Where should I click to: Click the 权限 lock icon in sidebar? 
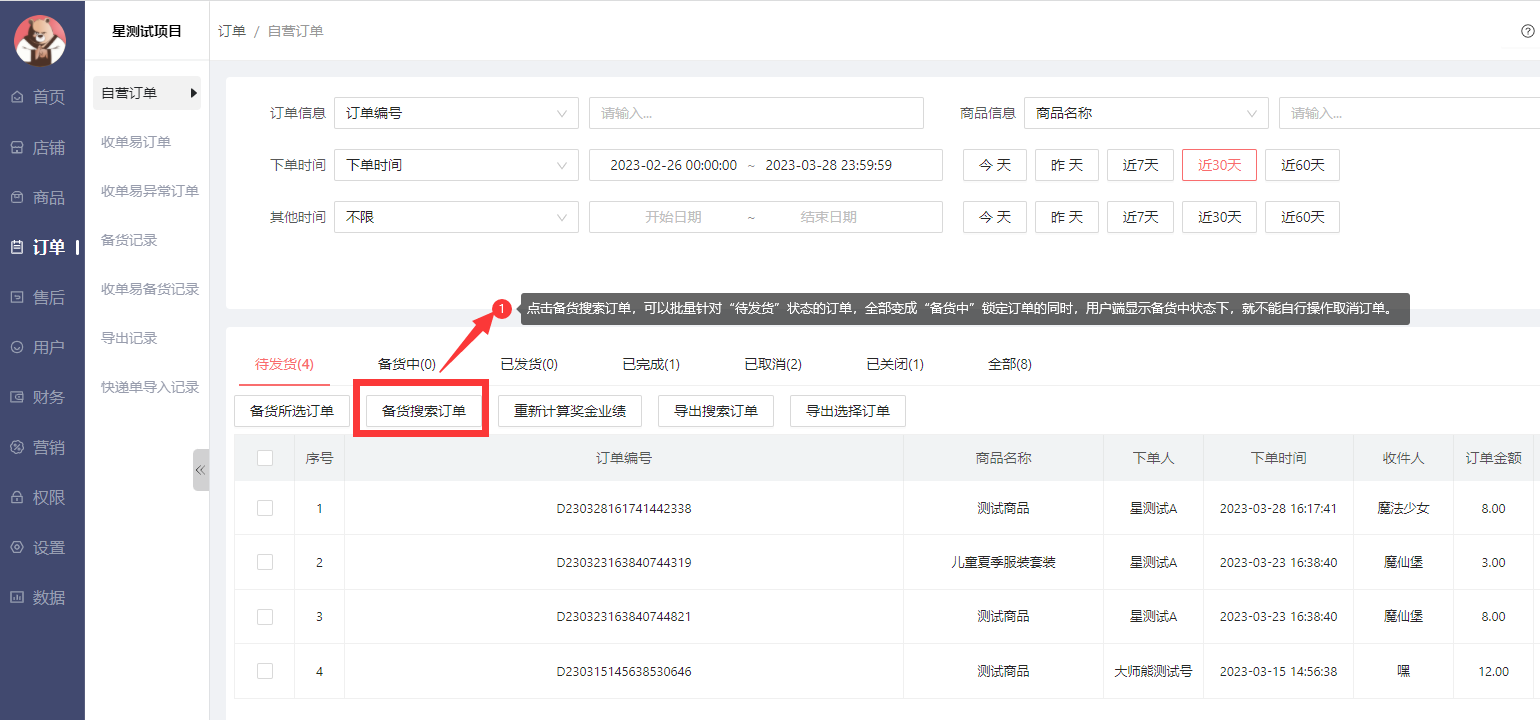coord(17,497)
